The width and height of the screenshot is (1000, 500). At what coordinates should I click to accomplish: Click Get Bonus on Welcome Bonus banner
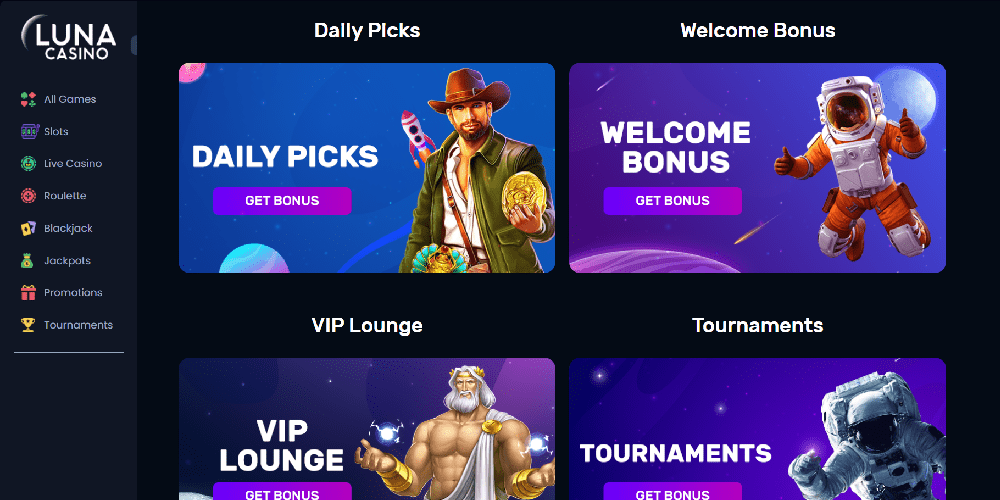tap(673, 201)
